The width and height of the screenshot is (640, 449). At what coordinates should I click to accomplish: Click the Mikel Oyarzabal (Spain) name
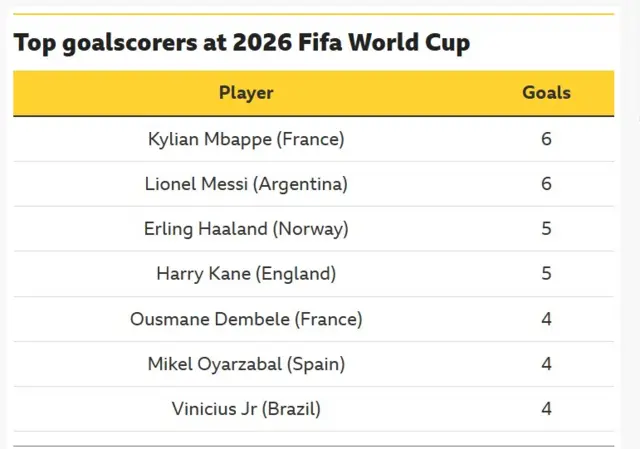[246, 364]
